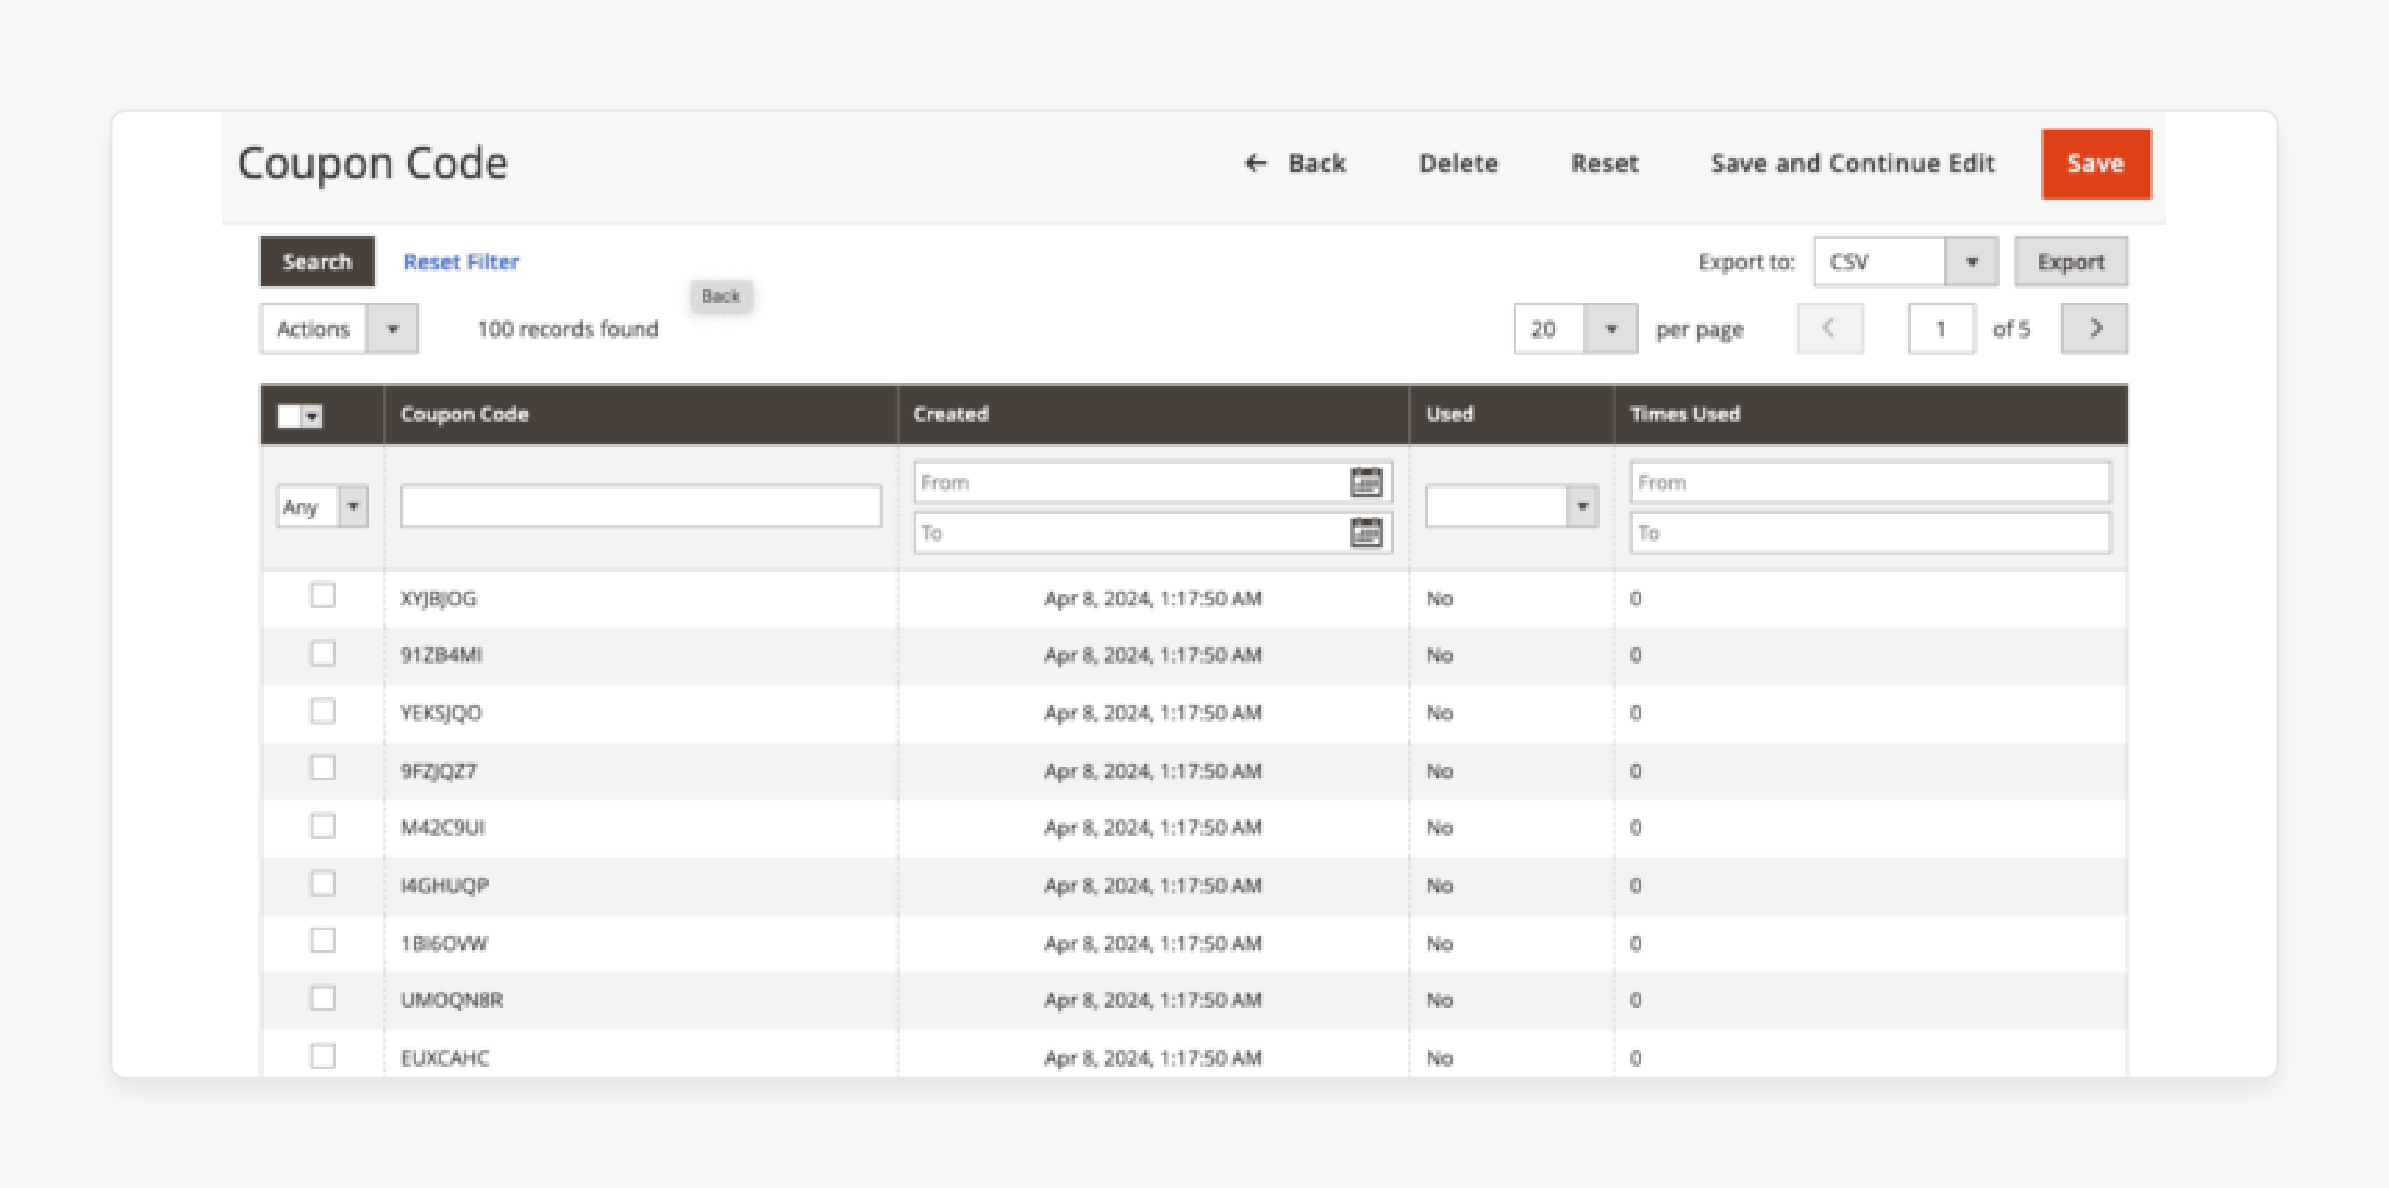
Task: Click the Search button
Action: [317, 262]
